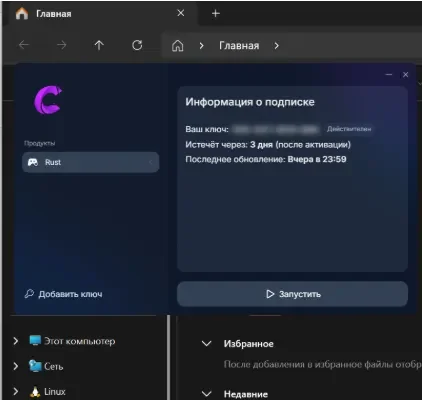Screen dimensions: 422x400
Task: Click the network icon for Сеть
Action: click(35, 366)
